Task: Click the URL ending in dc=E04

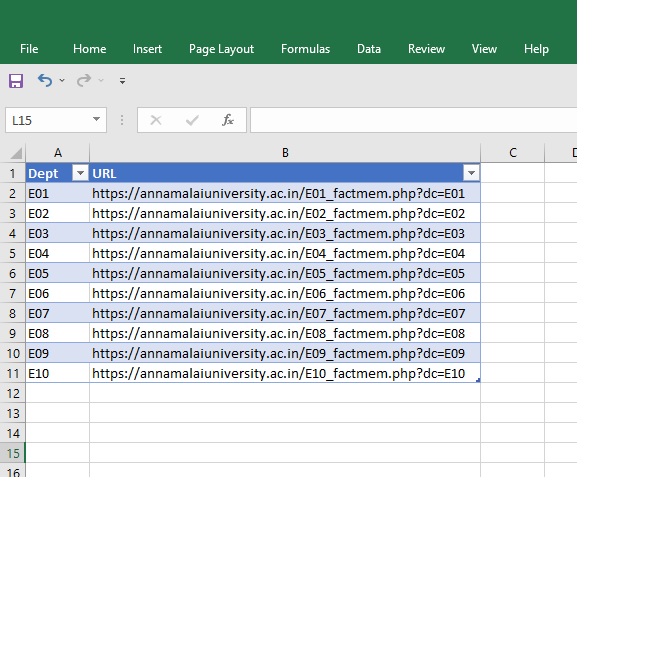Action: tap(279, 253)
